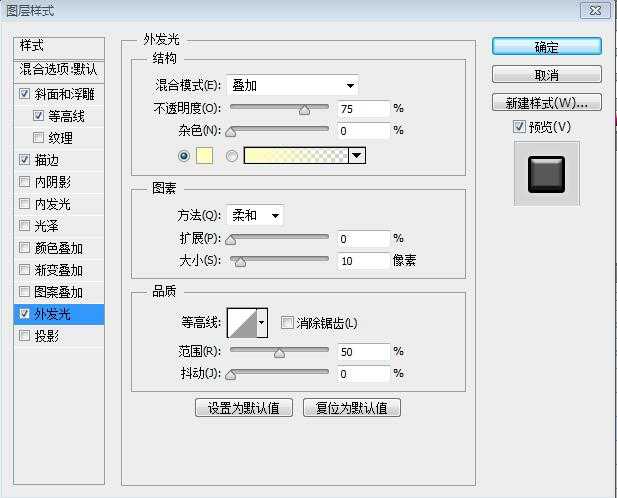
Task: Open the 描边 style settings
Action: (x=47, y=160)
